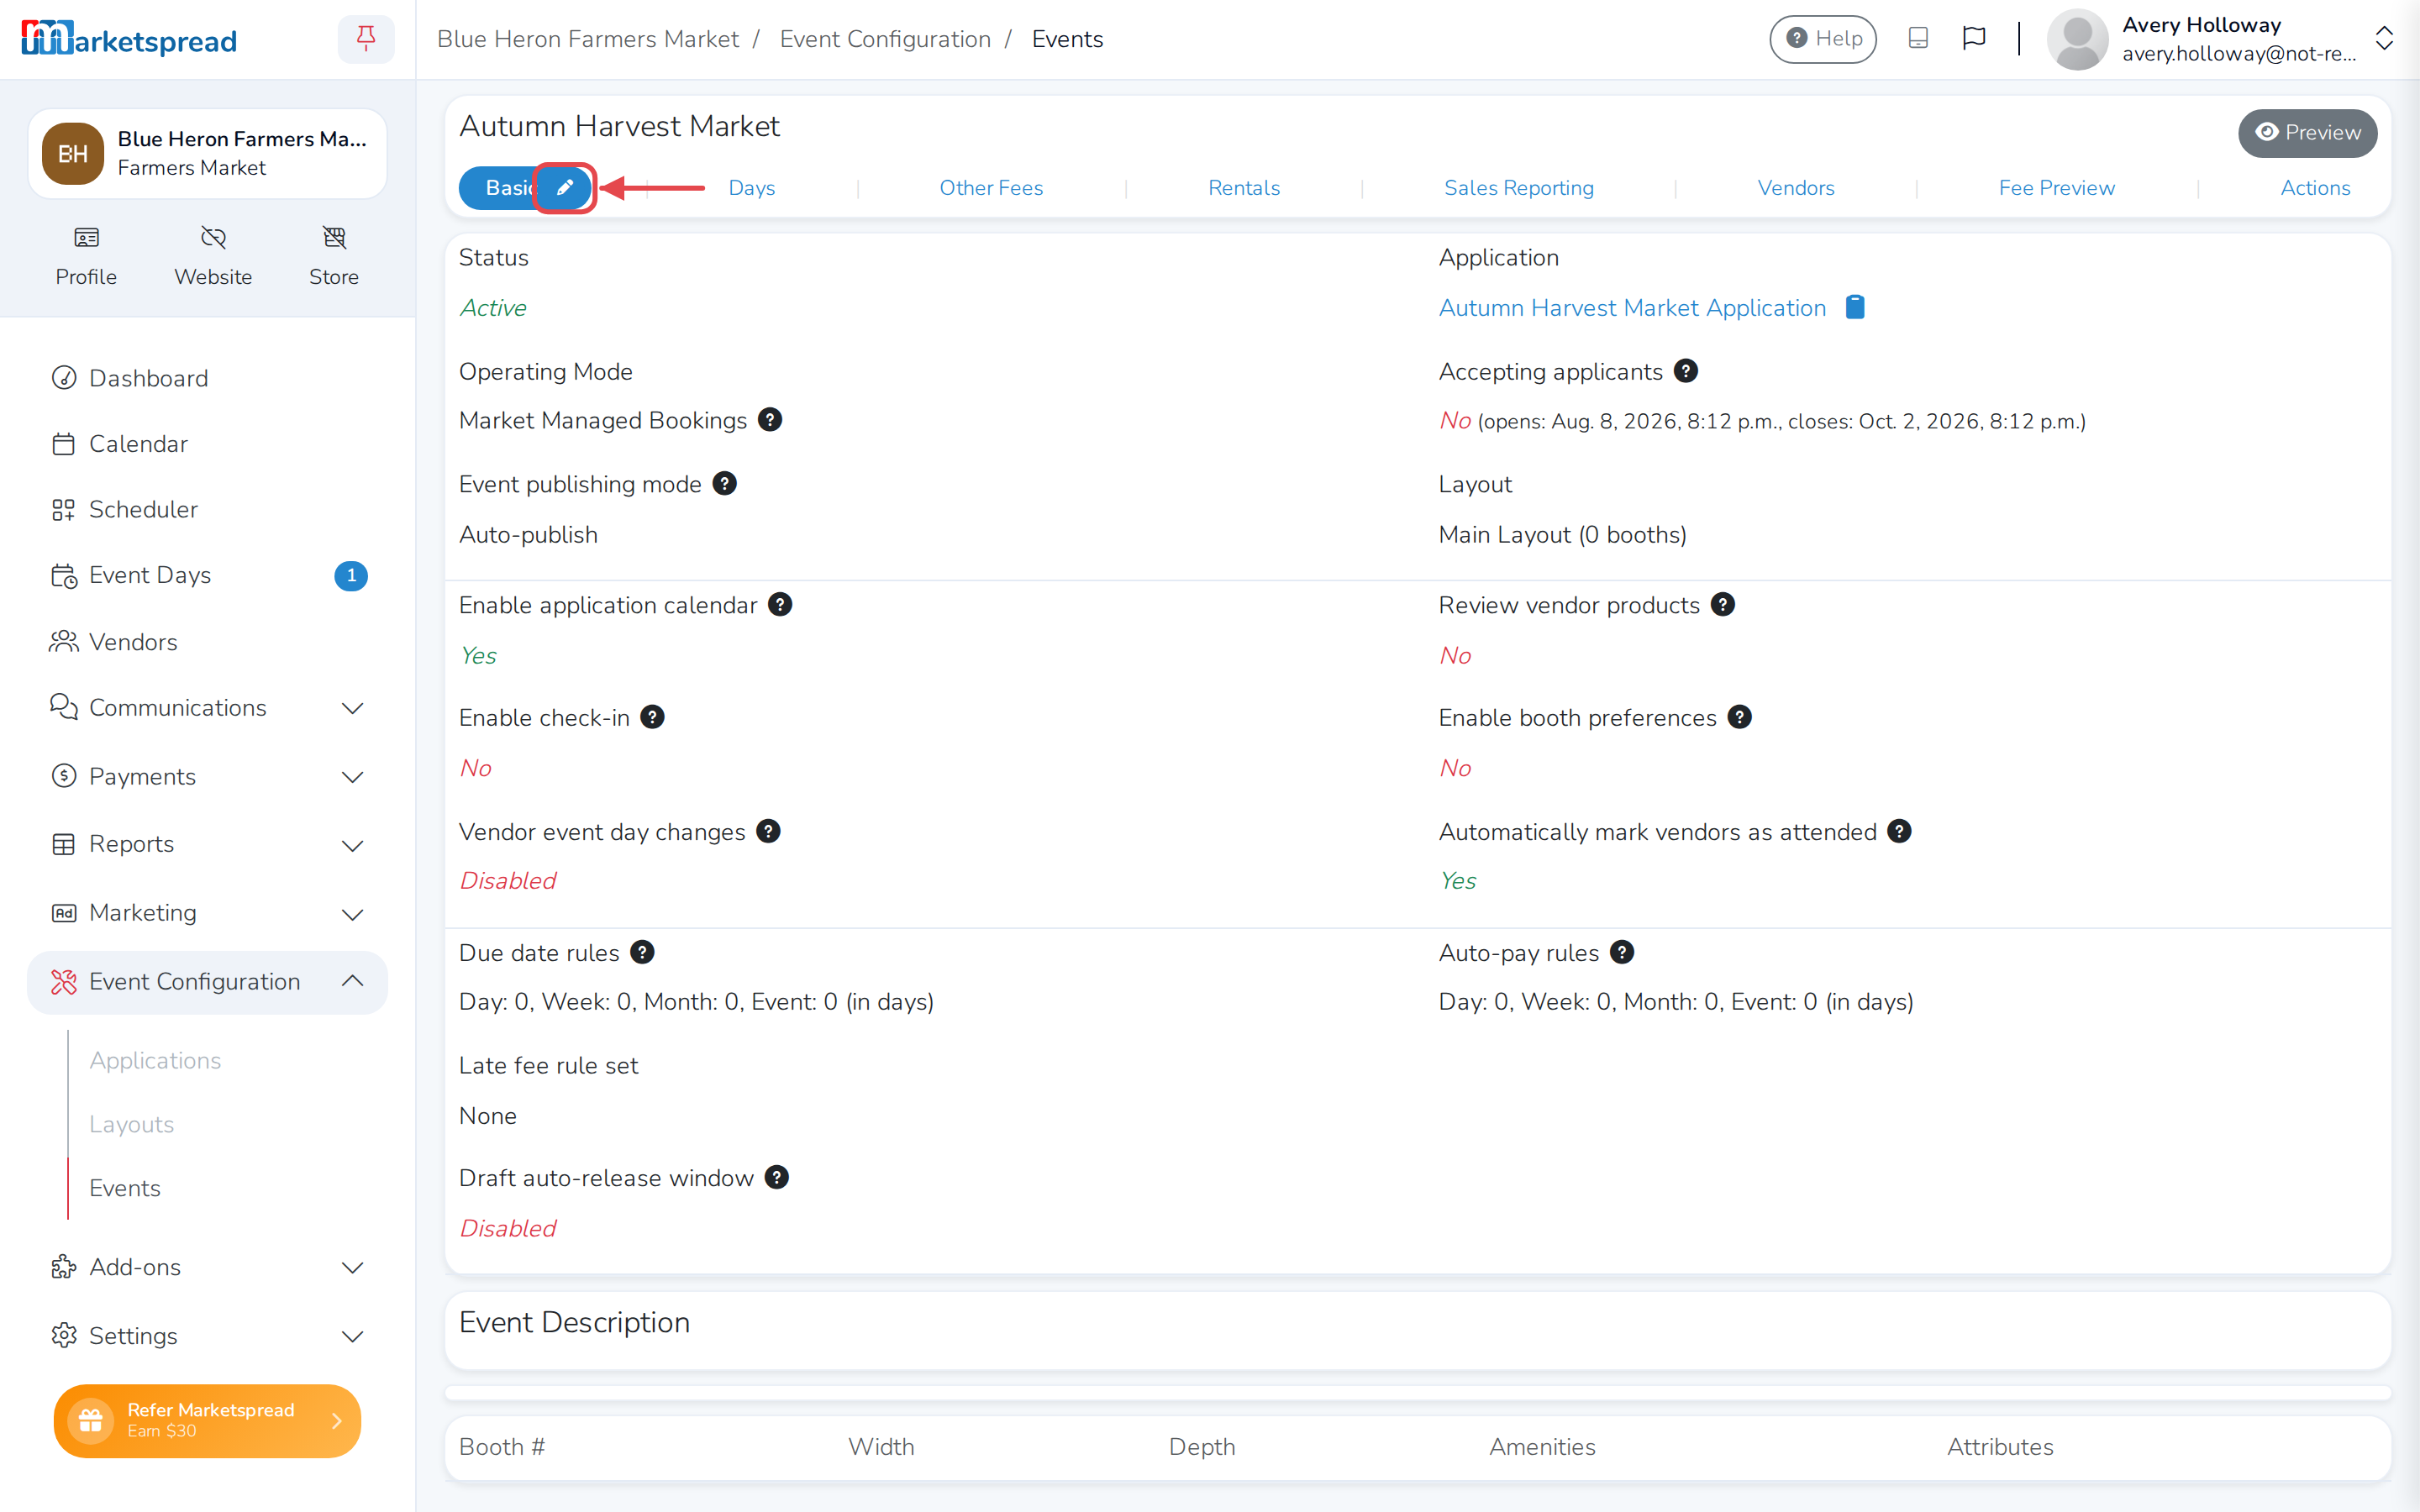Expand the Communications menu
The width and height of the screenshot is (2420, 1512).
[208, 708]
